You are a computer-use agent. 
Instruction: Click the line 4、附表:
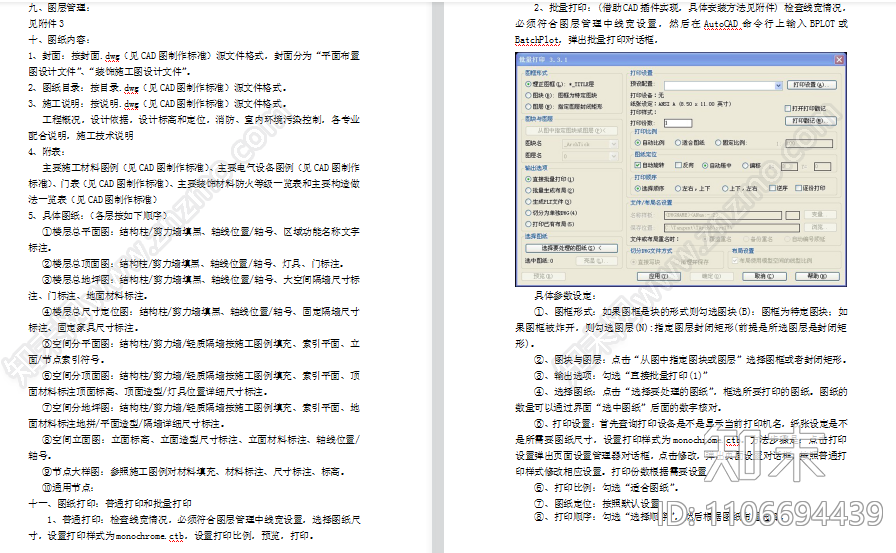pos(47,152)
